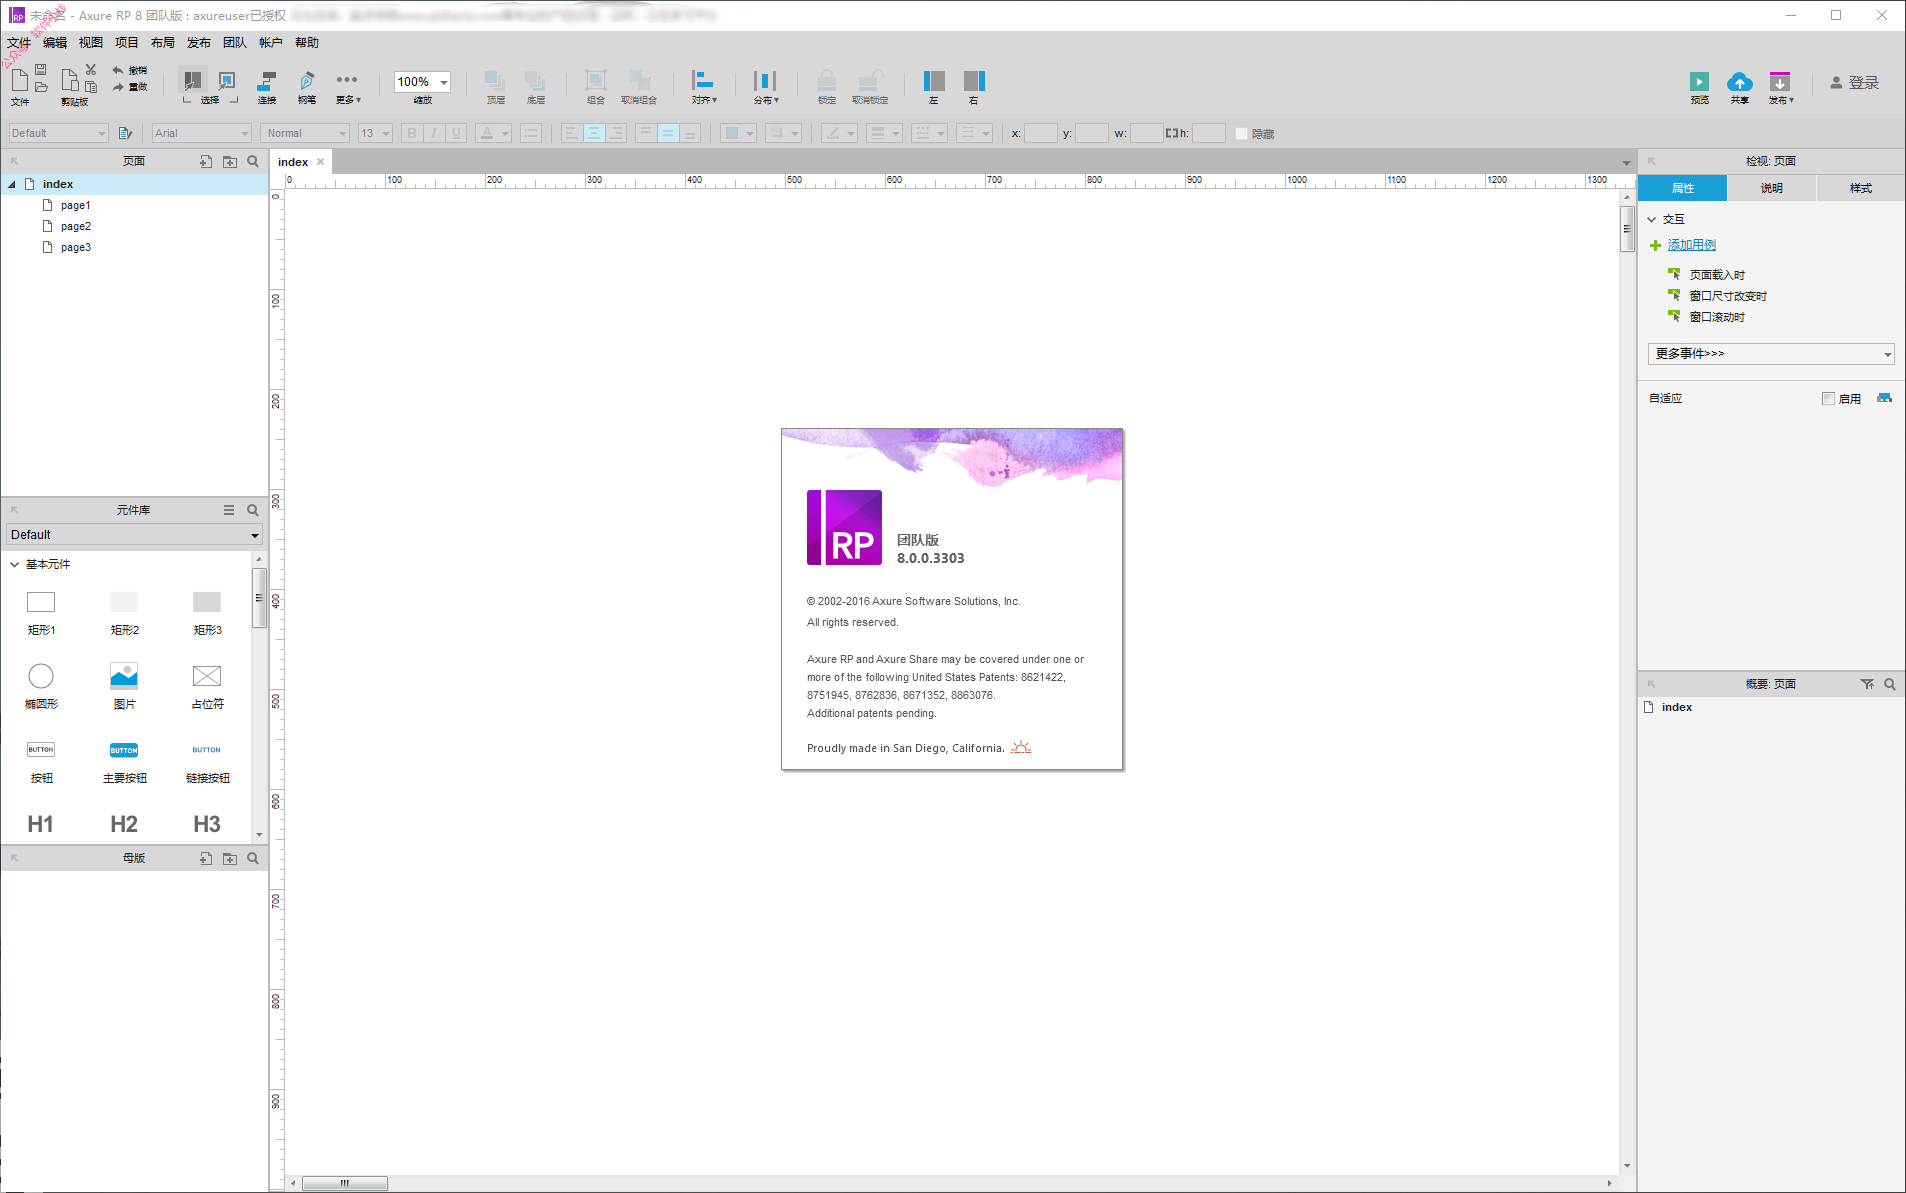Click the add page icon in 页面 panel
Screen dimensions: 1906x1193
tap(206, 161)
